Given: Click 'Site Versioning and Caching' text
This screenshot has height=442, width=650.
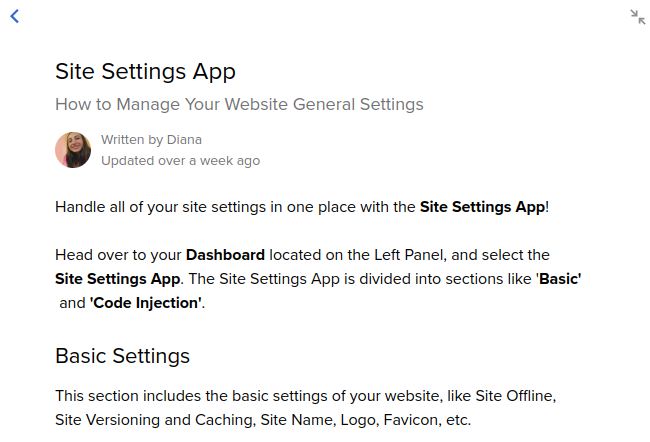Looking at the screenshot, I should pos(153,420).
